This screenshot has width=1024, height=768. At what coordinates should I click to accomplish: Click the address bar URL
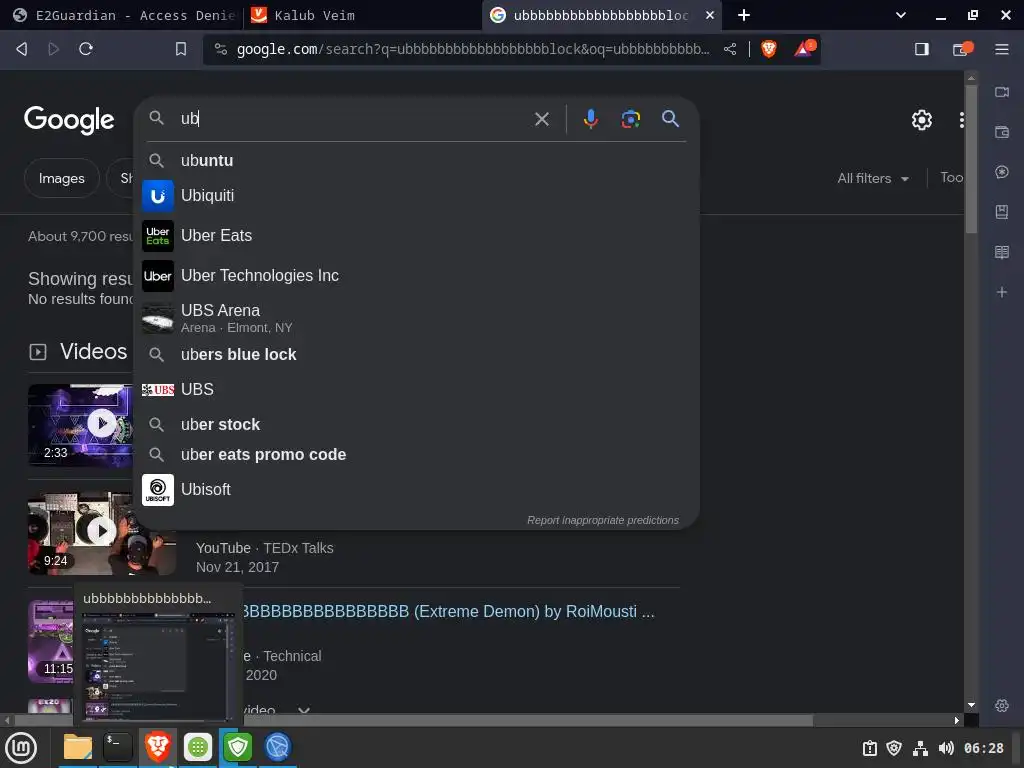coord(473,49)
